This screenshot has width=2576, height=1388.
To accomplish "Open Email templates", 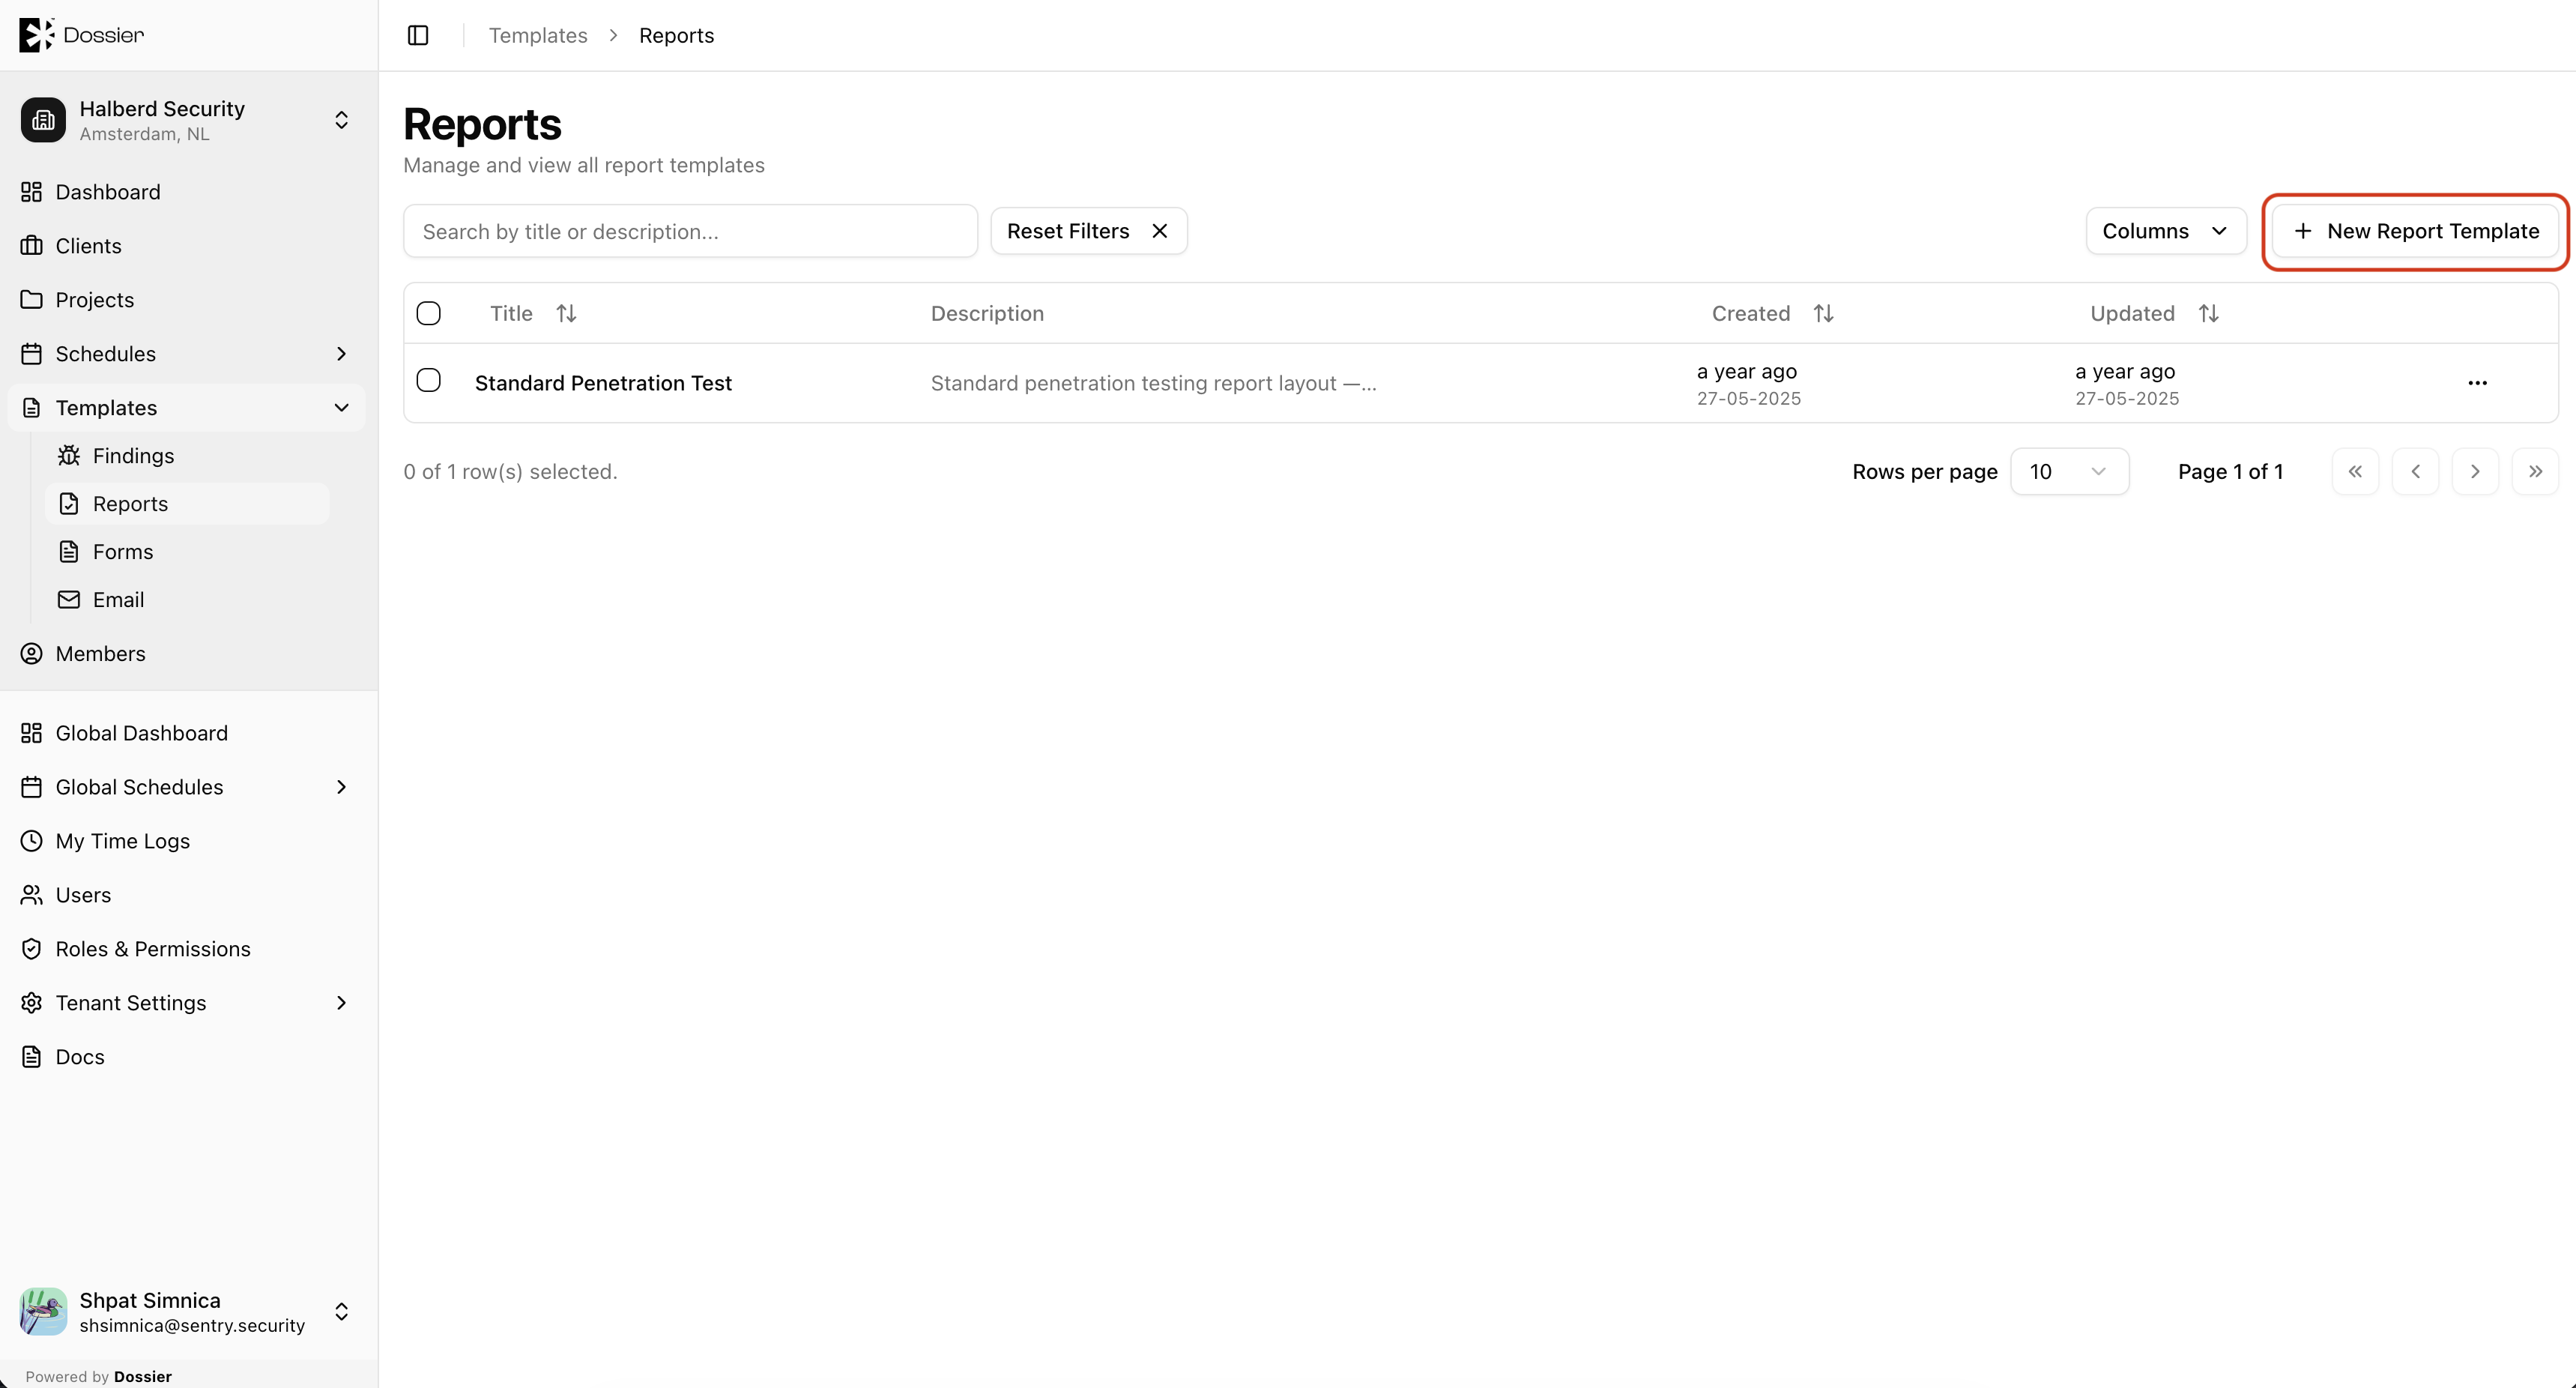I will click(x=187, y=600).
